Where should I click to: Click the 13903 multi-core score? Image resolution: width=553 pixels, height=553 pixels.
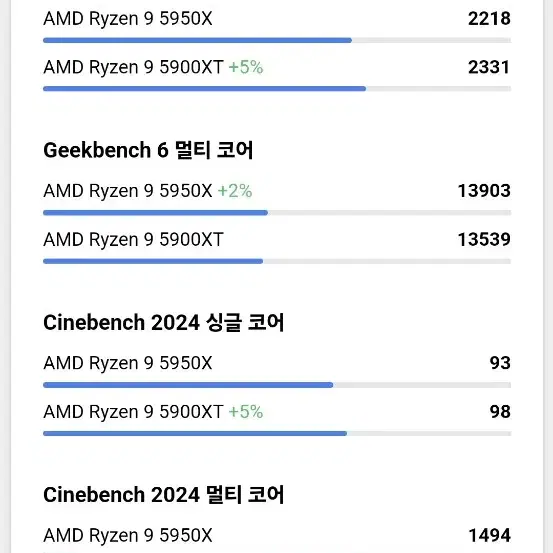(484, 191)
